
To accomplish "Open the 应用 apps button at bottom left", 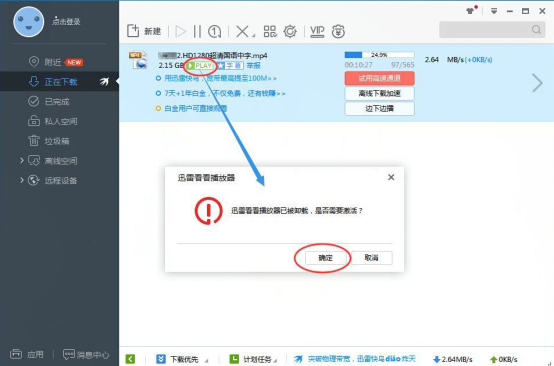I will pos(27,354).
